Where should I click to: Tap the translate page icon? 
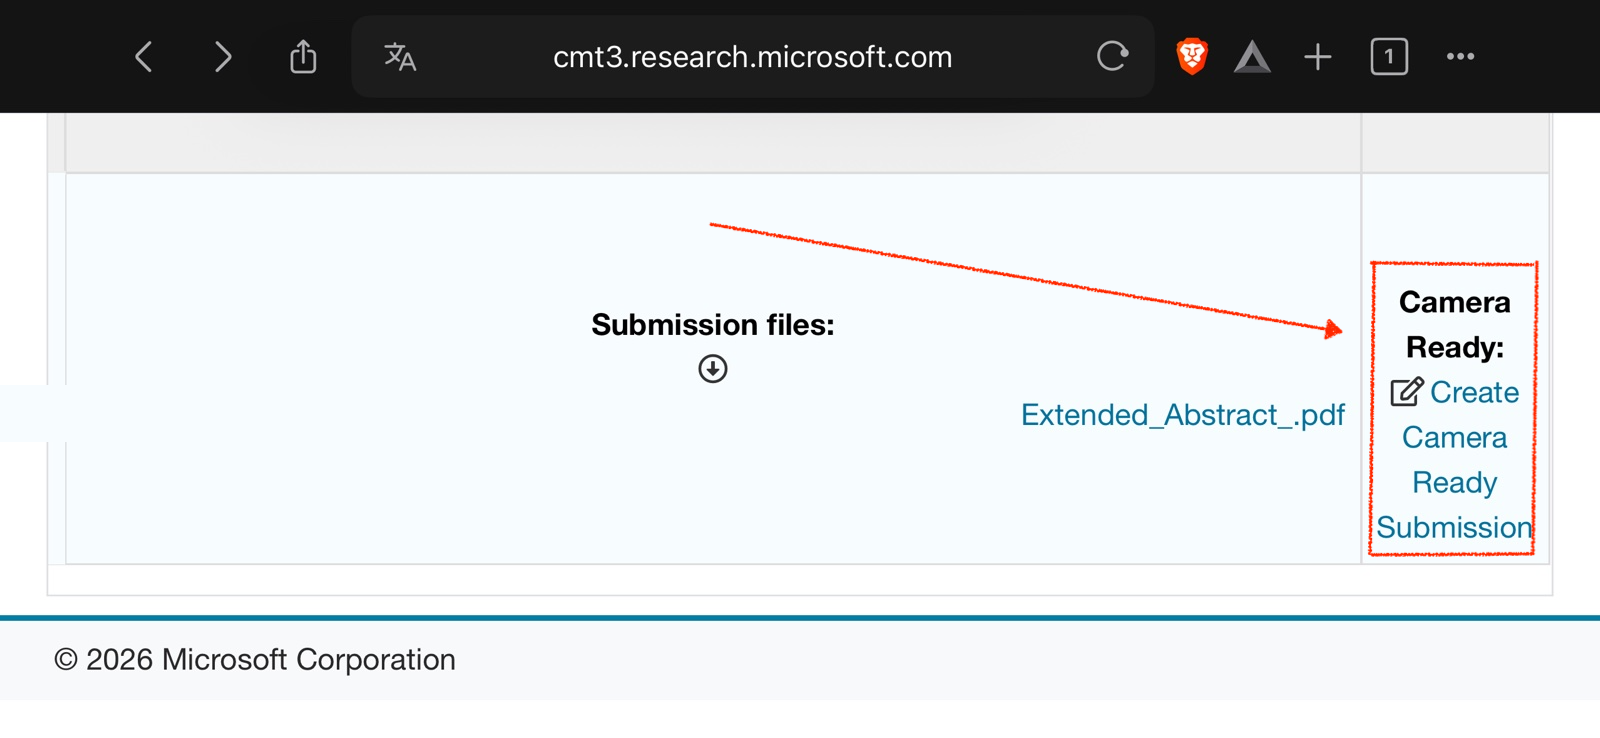pyautogui.click(x=400, y=57)
